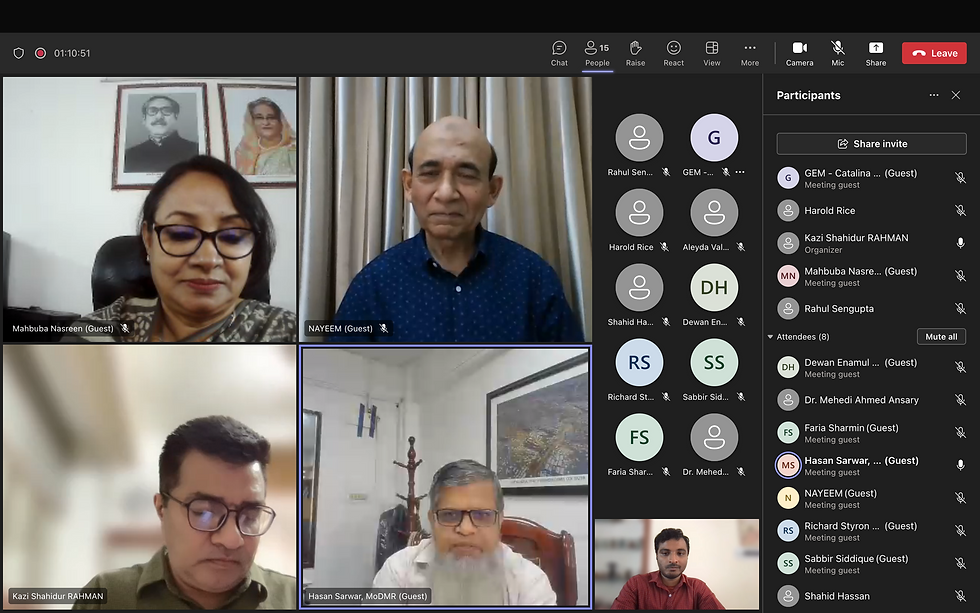Click muted mic icon on NAYEEM video label
Viewport: 980px width, 613px height.
(384, 328)
